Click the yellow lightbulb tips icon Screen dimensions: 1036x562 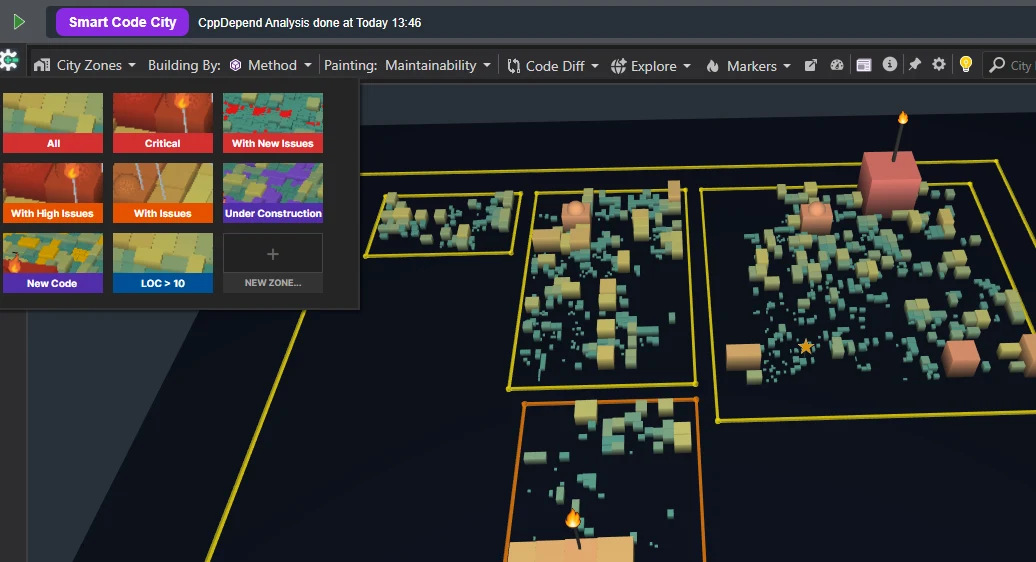pyautogui.click(x=966, y=65)
